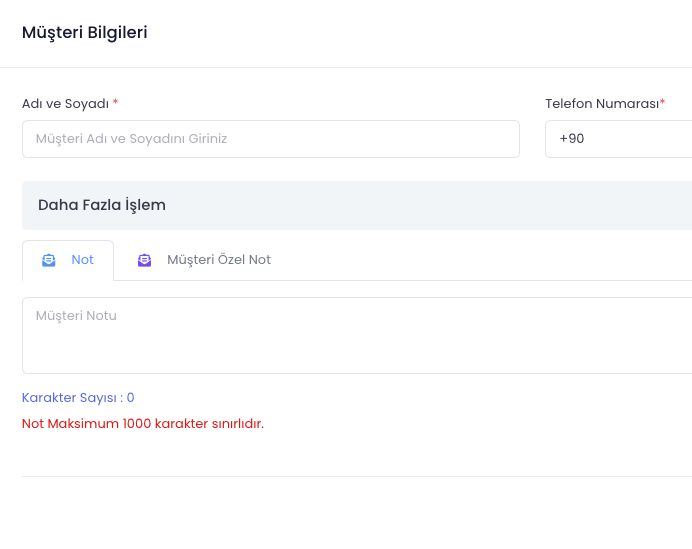Click the red 1000 karakter limit warning
This screenshot has height=549, width=692.
[143, 424]
